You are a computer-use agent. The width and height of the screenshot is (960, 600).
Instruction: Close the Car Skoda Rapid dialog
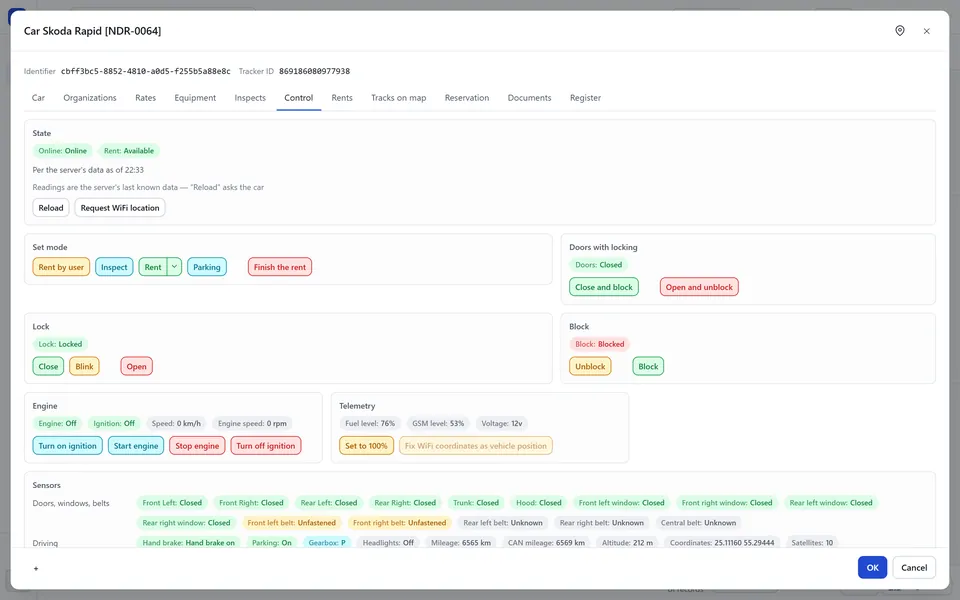[x=926, y=31]
